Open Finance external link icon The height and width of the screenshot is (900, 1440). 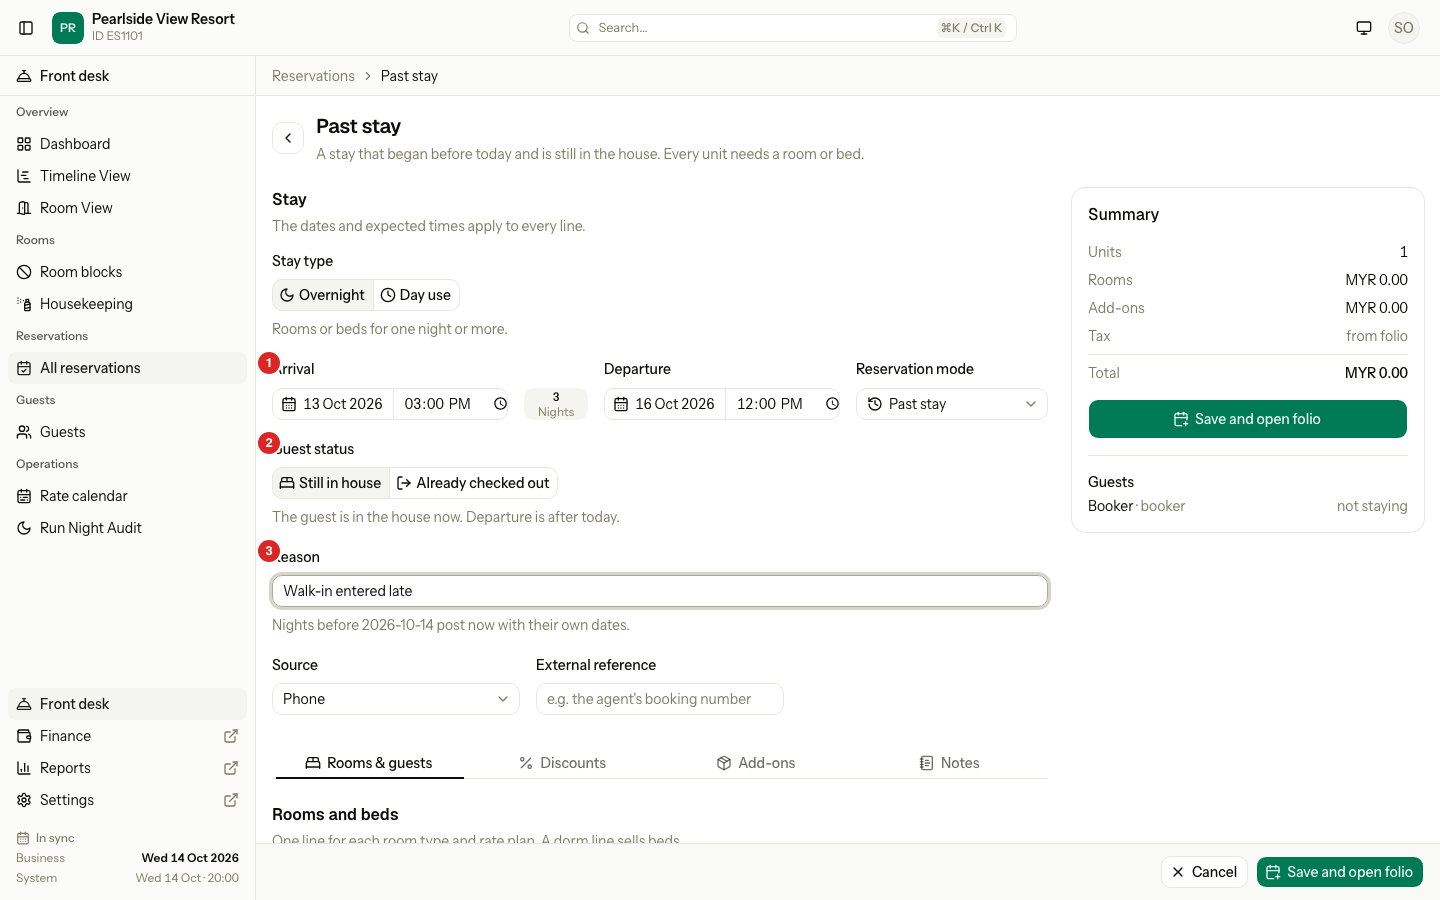[x=231, y=736]
